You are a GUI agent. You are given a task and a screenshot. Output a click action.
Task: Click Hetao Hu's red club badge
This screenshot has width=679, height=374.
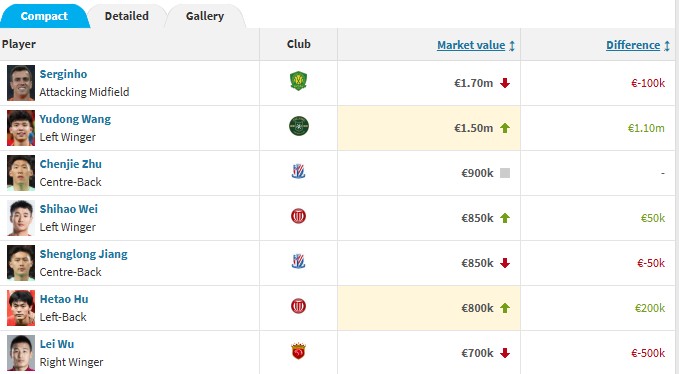point(298,306)
